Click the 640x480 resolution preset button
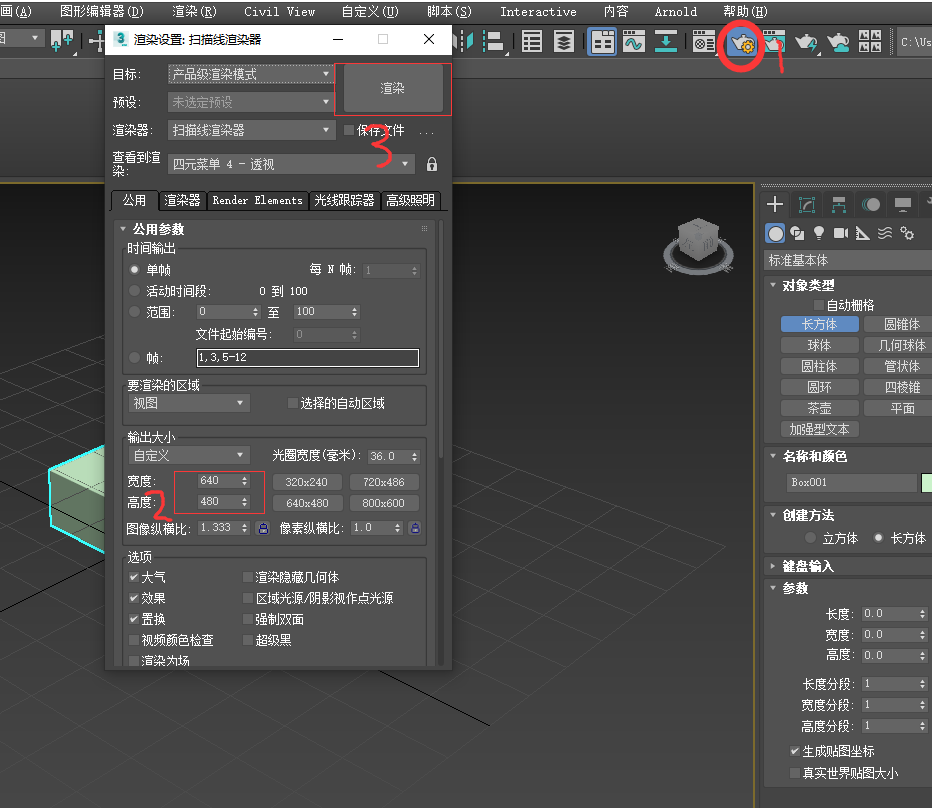The image size is (932, 808). tap(306, 503)
